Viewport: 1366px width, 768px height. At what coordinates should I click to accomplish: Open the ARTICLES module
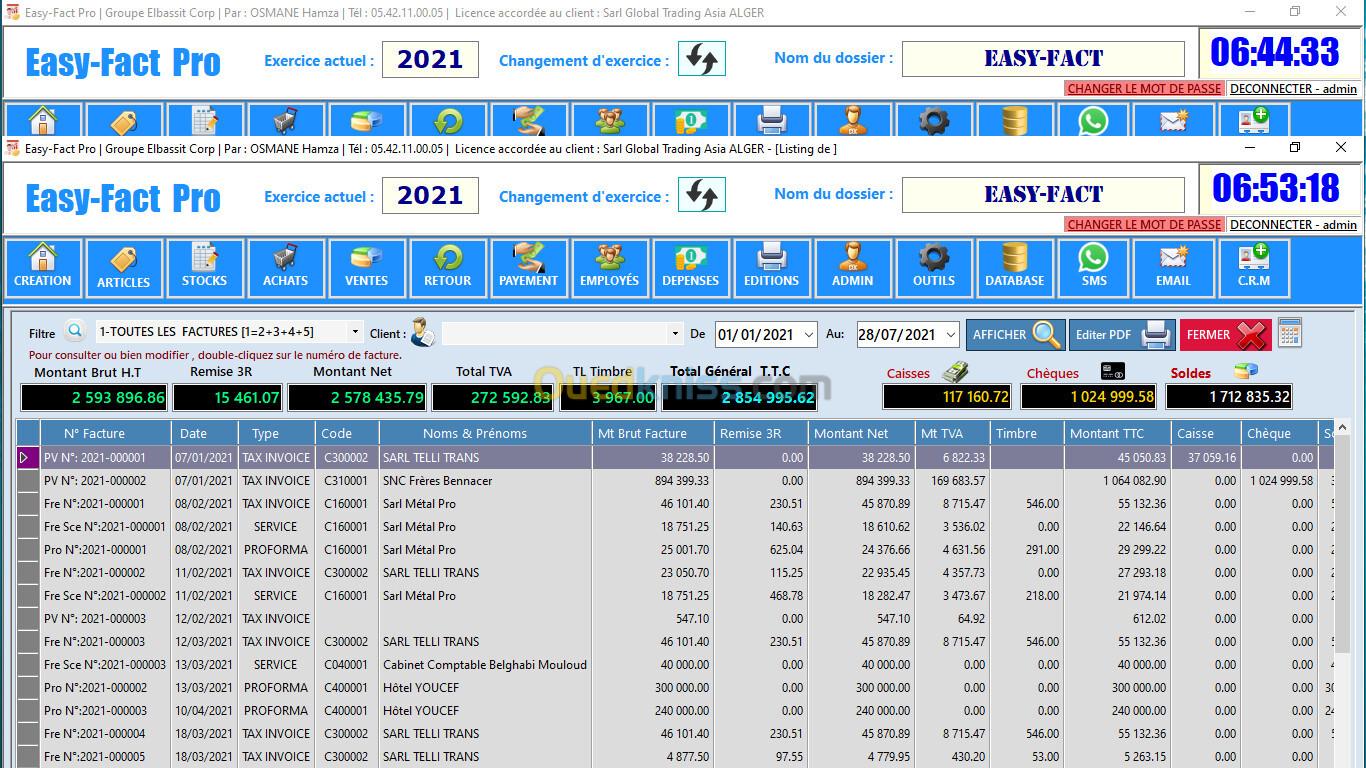point(123,267)
